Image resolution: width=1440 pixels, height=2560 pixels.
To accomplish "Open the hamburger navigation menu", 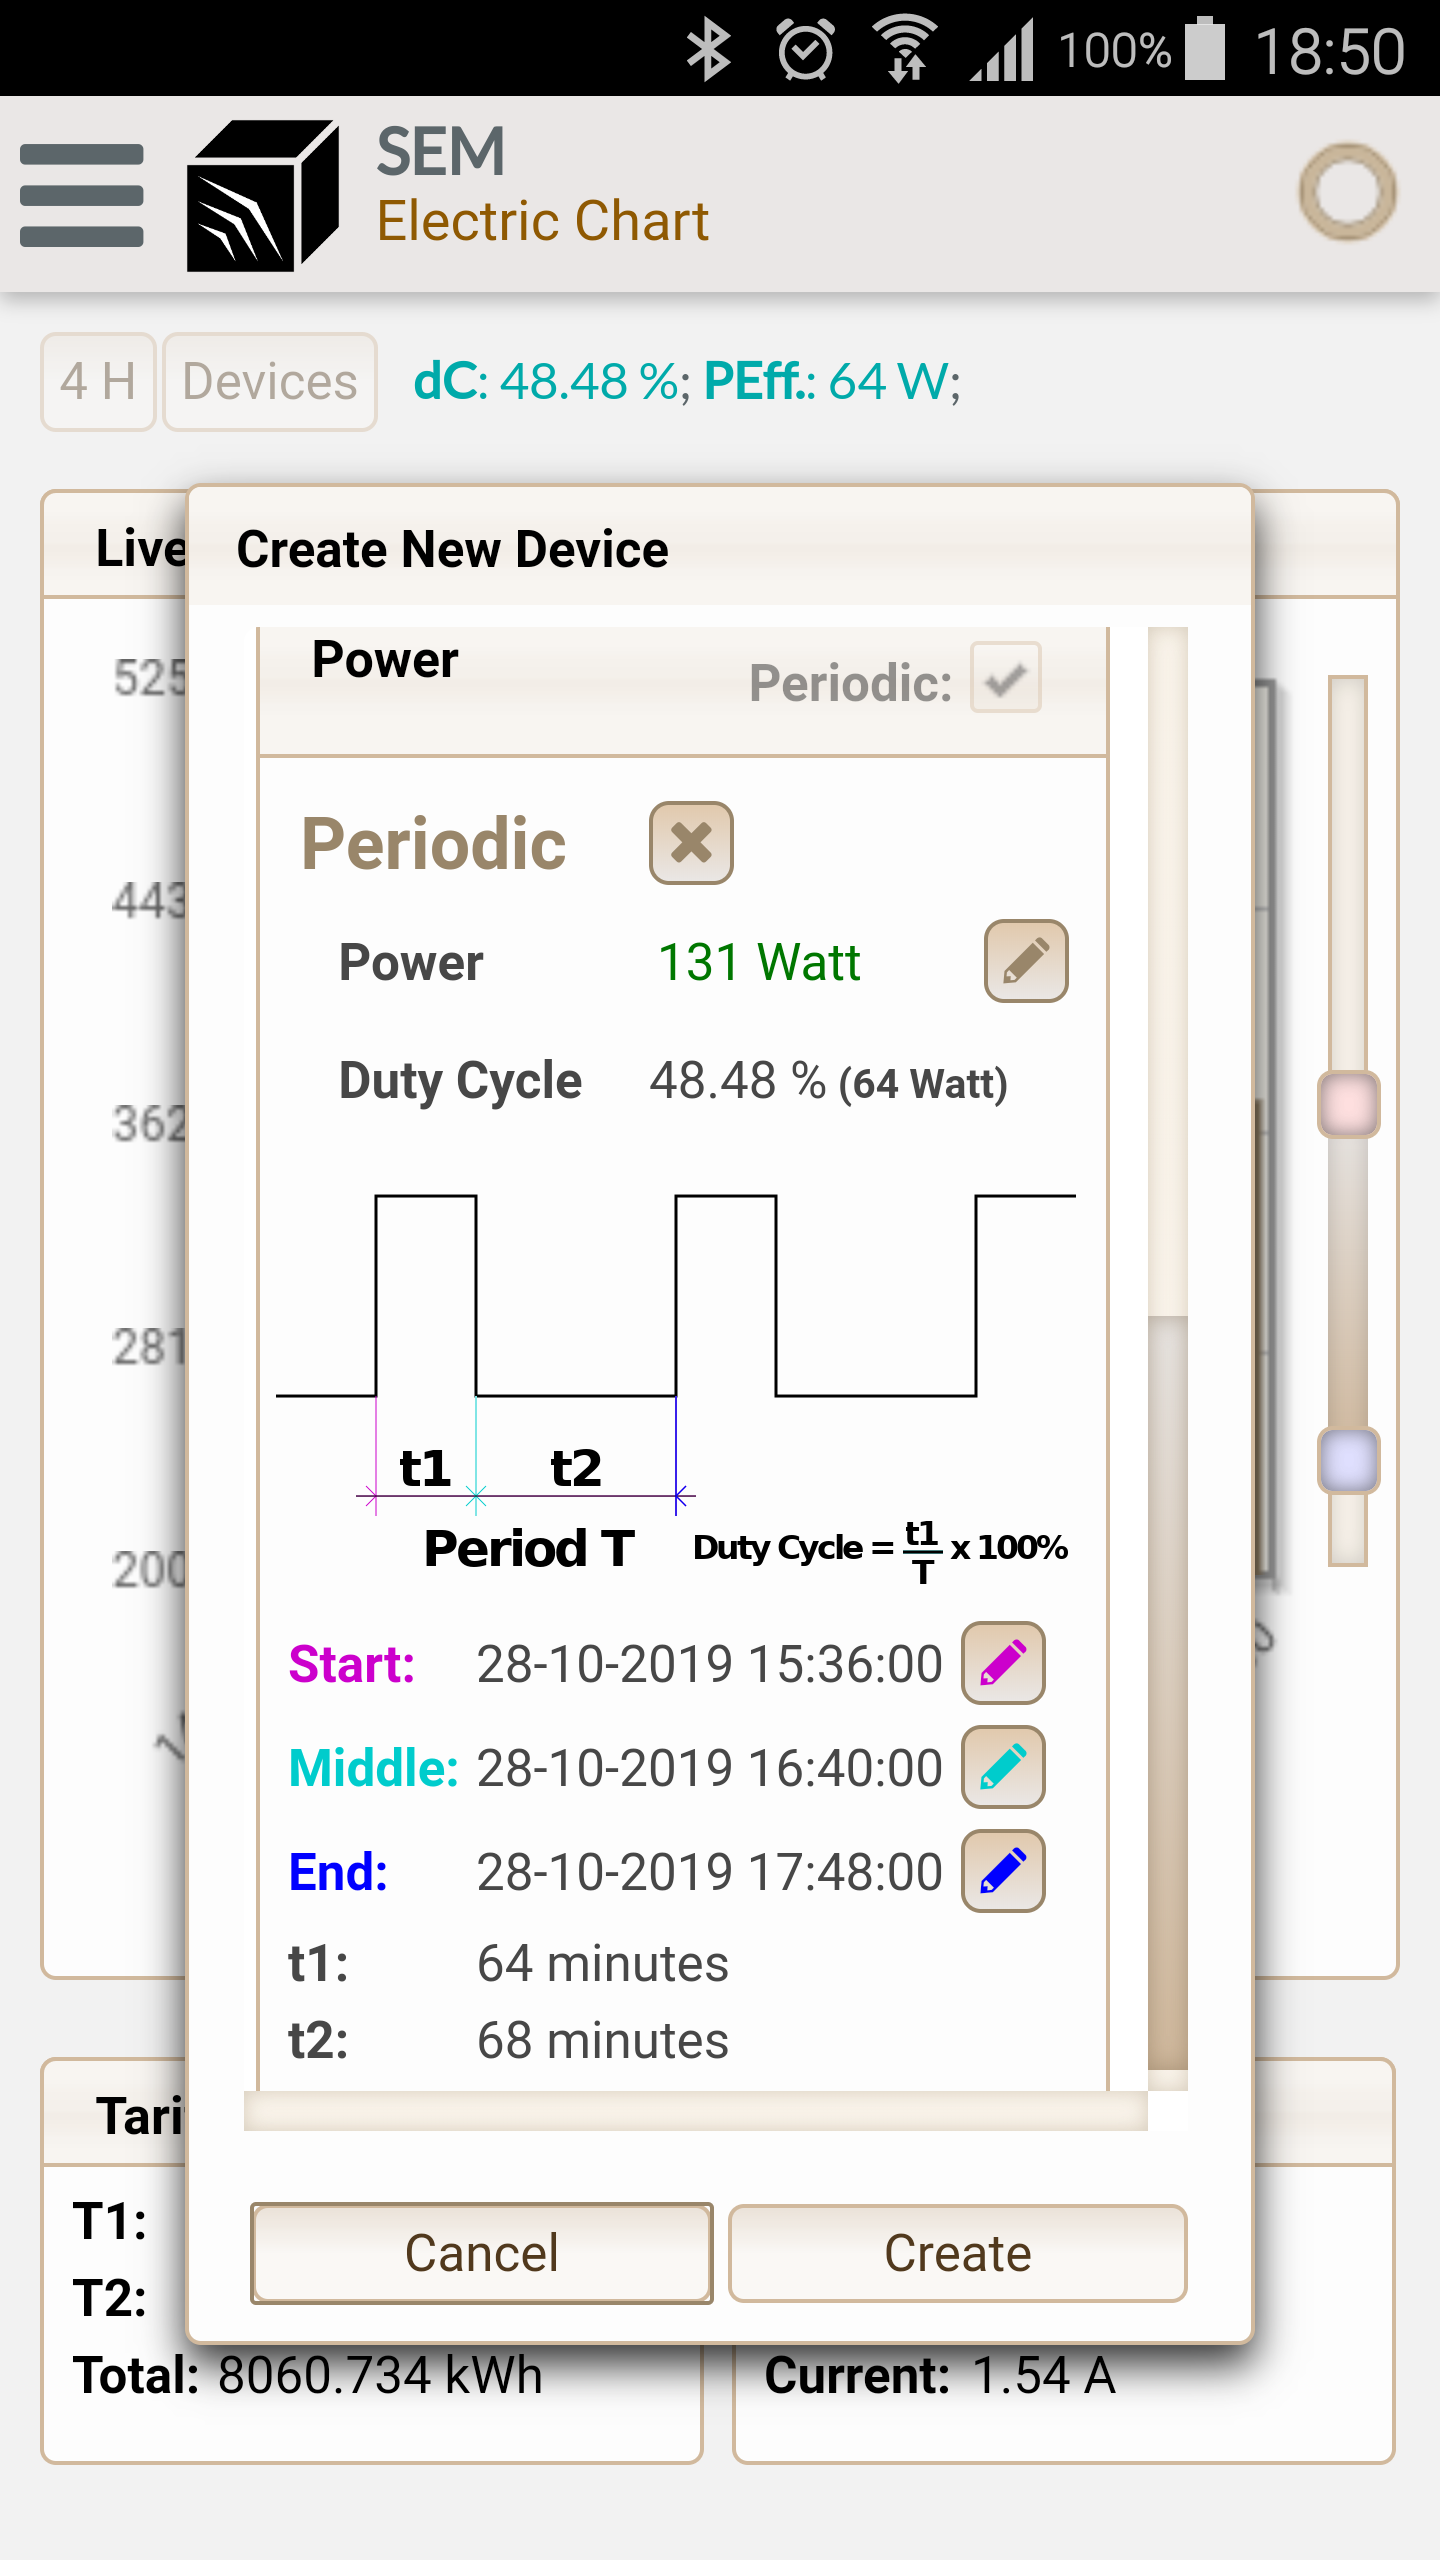I will (x=81, y=195).
